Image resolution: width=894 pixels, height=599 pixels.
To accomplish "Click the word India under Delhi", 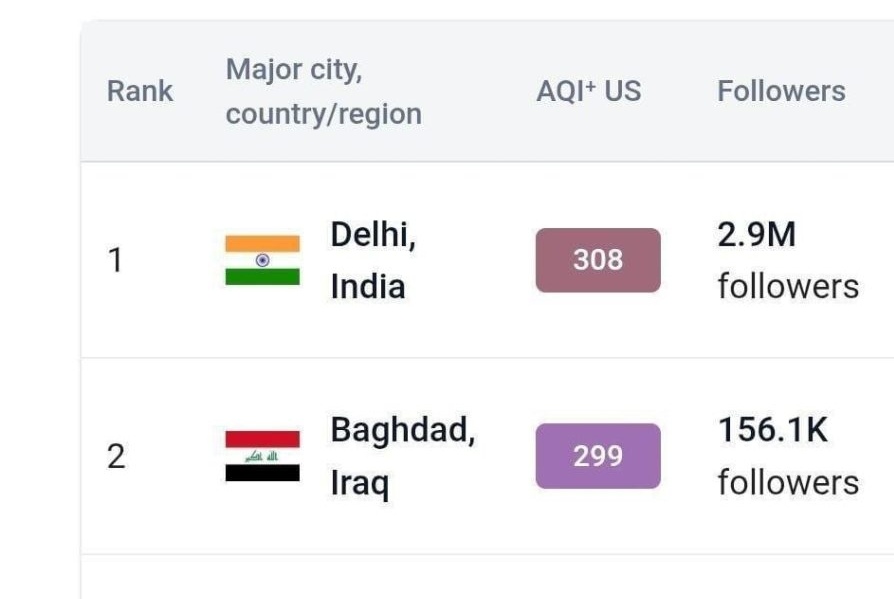I will point(367,287).
